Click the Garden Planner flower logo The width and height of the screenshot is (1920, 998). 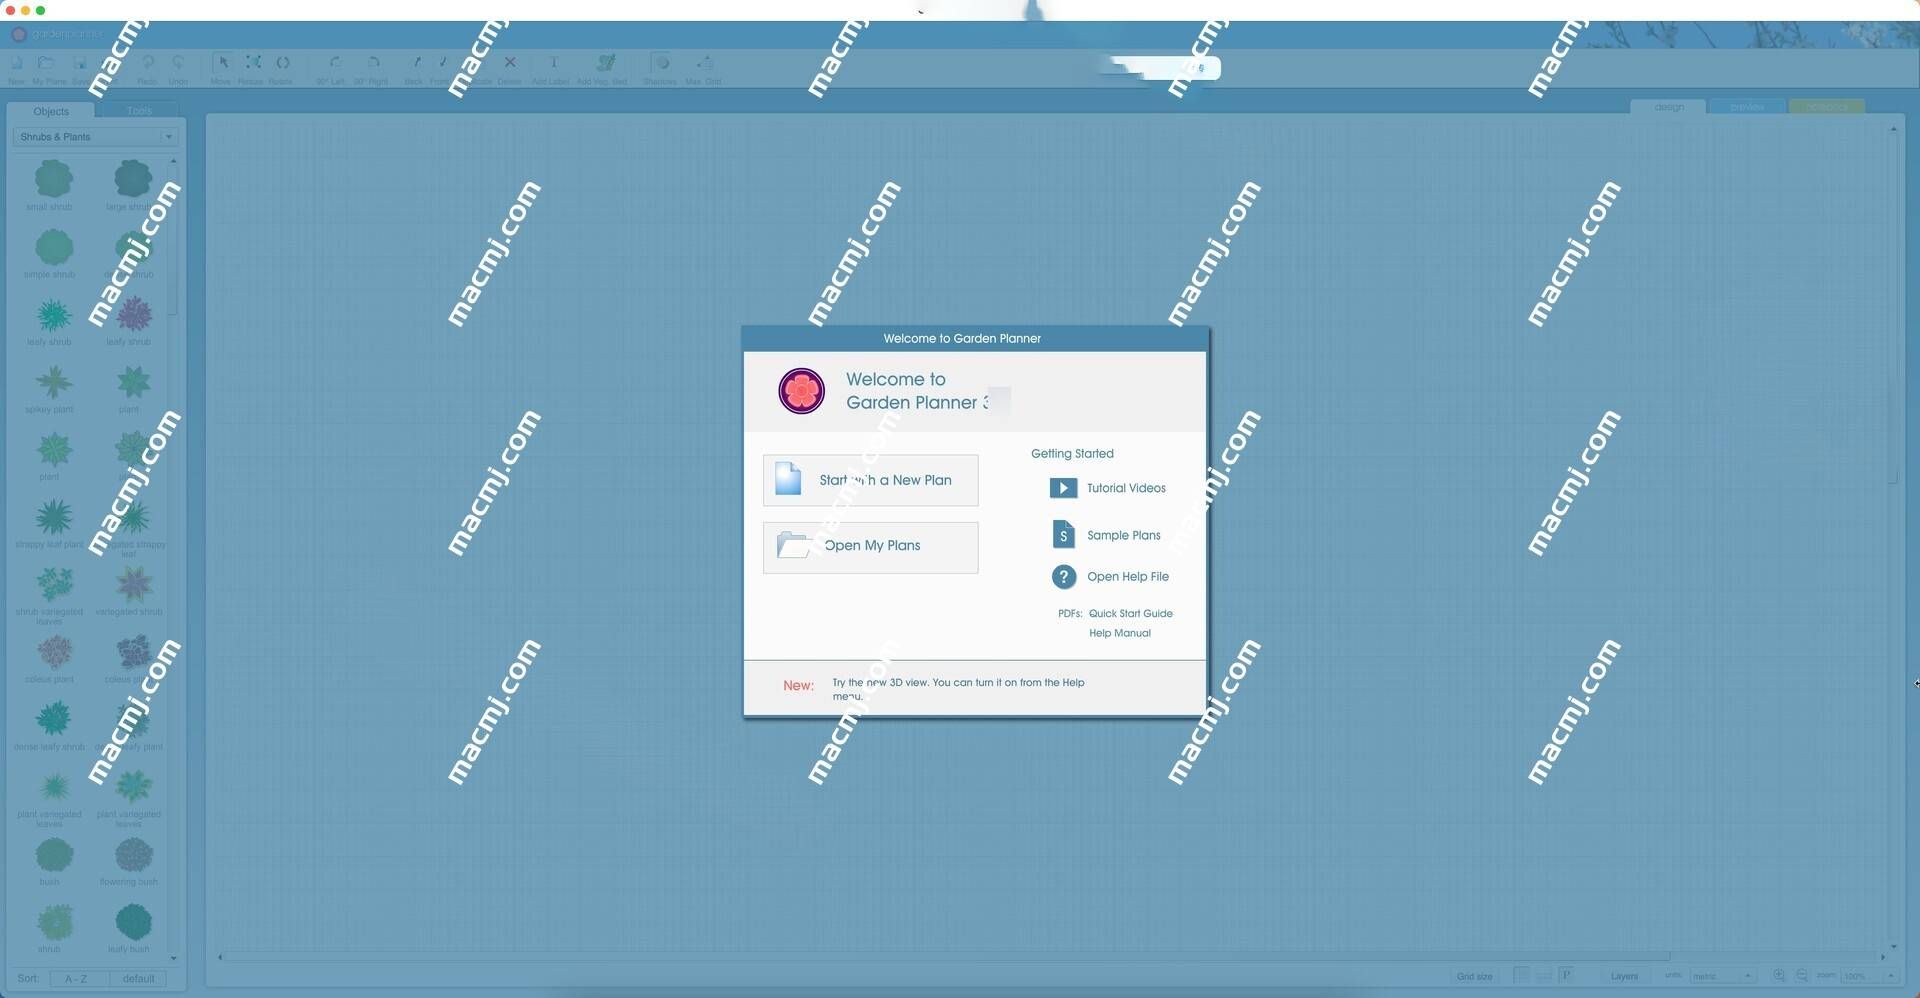[802, 391]
